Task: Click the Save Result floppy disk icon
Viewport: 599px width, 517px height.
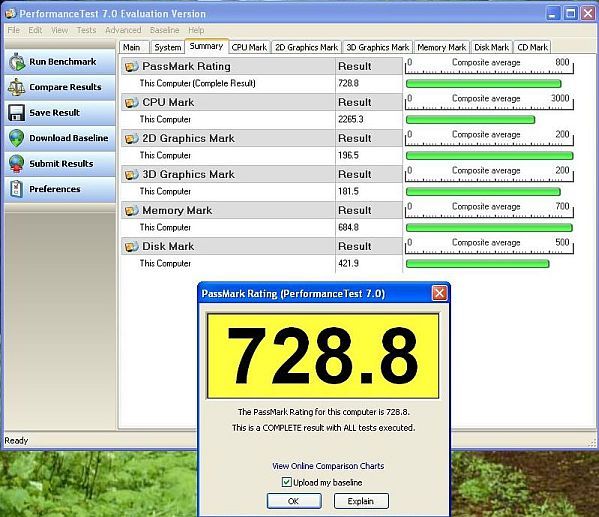Action: coord(16,113)
